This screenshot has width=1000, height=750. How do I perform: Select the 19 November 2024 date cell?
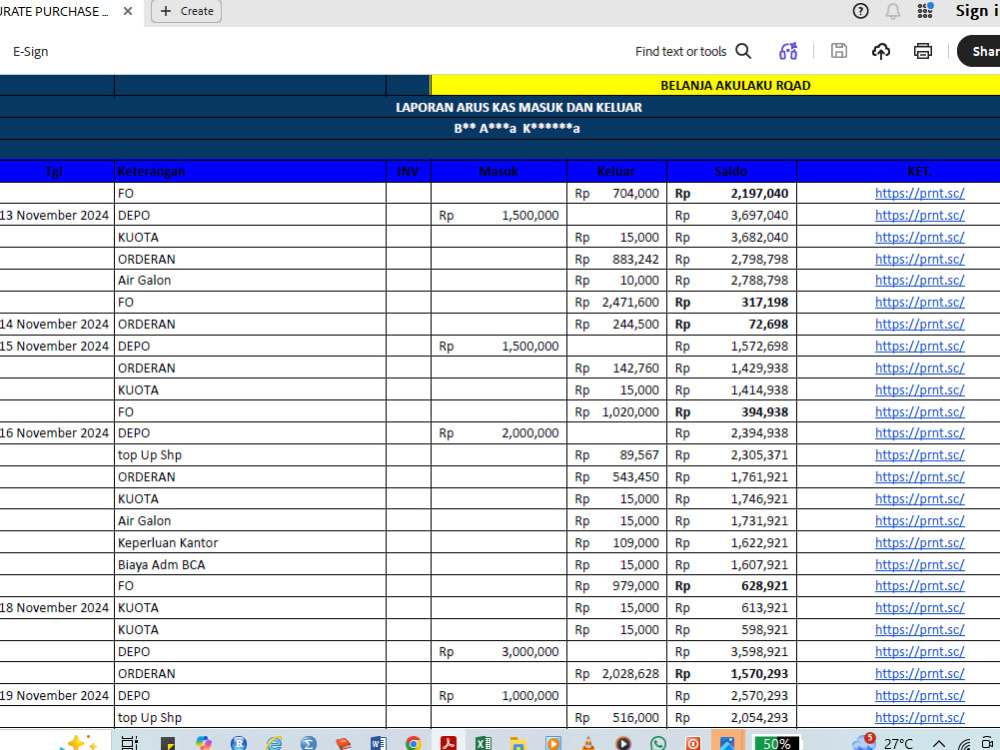[x=56, y=696]
